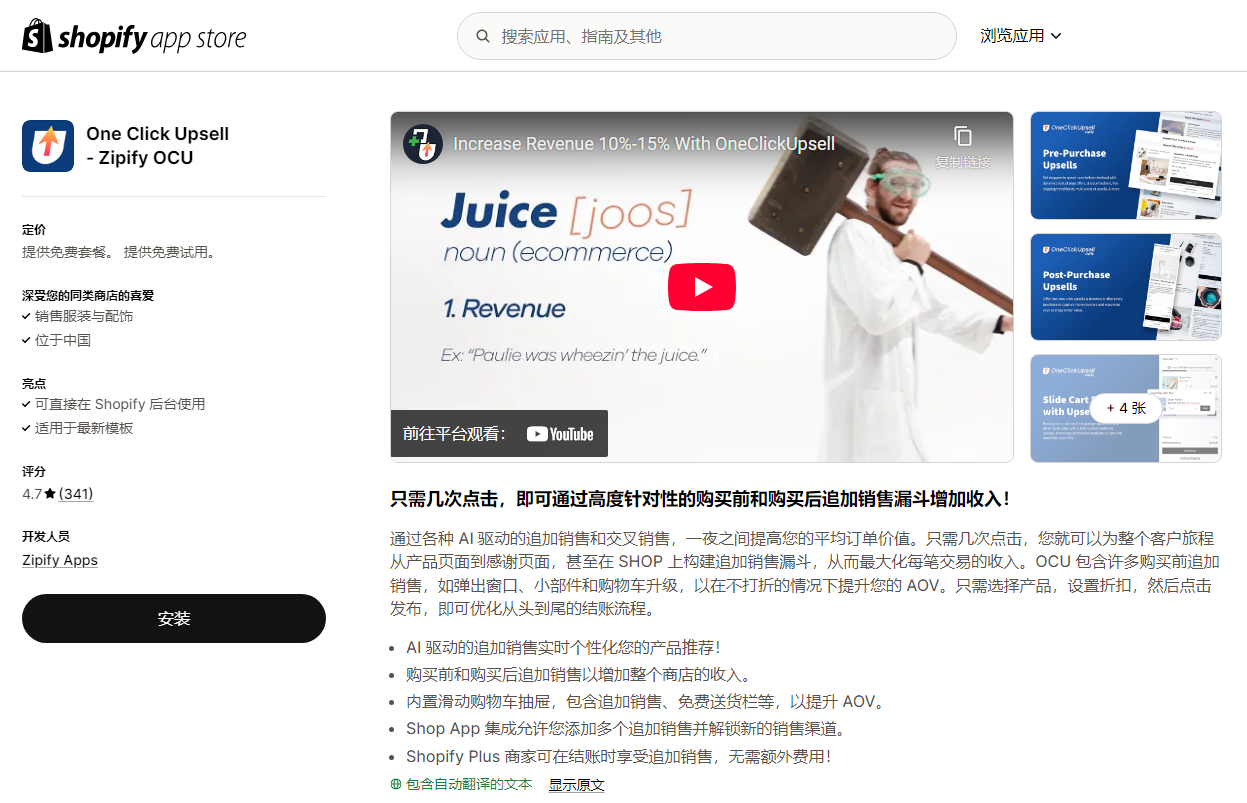The image size is (1247, 803).
Task: Click the One Click Upsell app icon
Action: [x=48, y=146]
